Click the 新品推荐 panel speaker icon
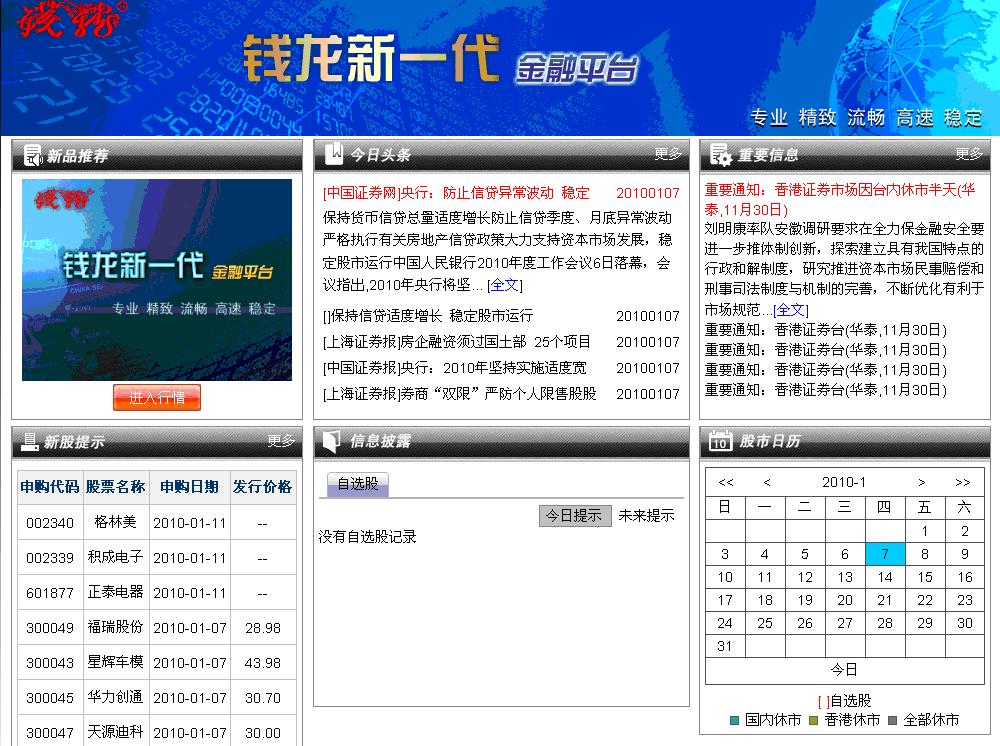 (33, 155)
